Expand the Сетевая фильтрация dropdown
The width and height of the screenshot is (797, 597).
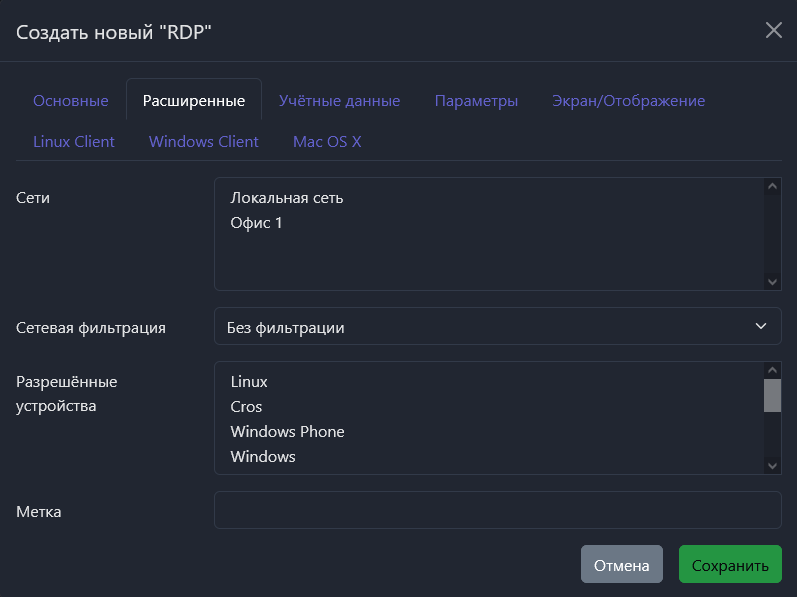[497, 327]
